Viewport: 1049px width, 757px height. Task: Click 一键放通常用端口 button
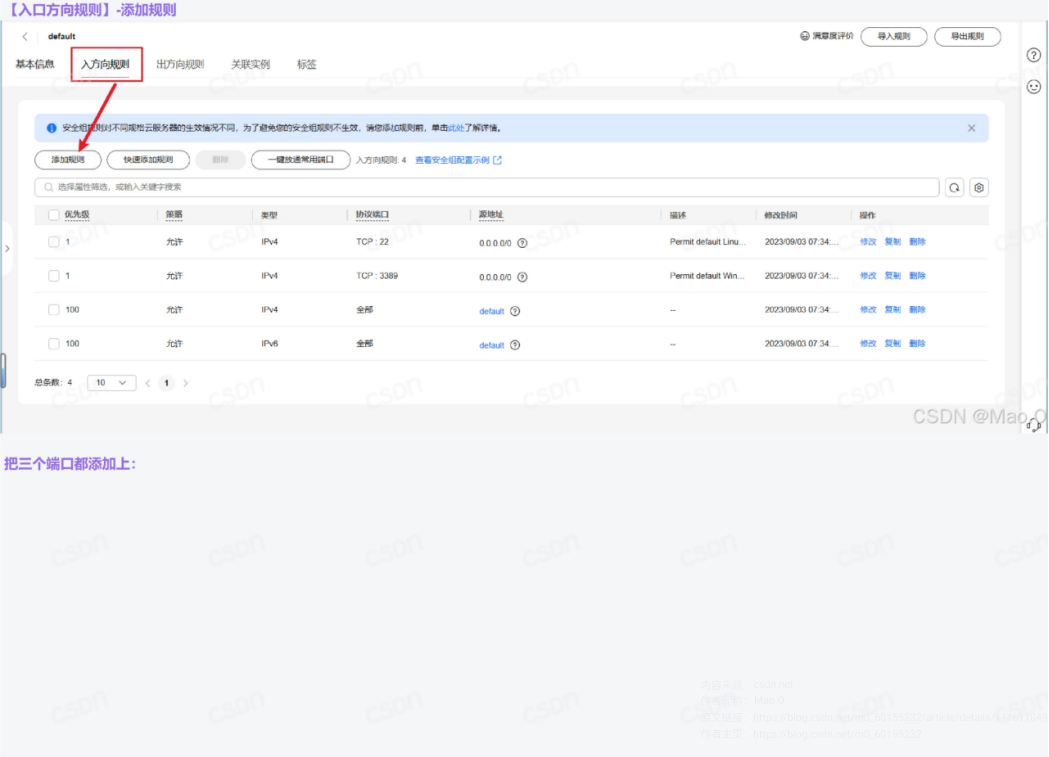coord(300,160)
